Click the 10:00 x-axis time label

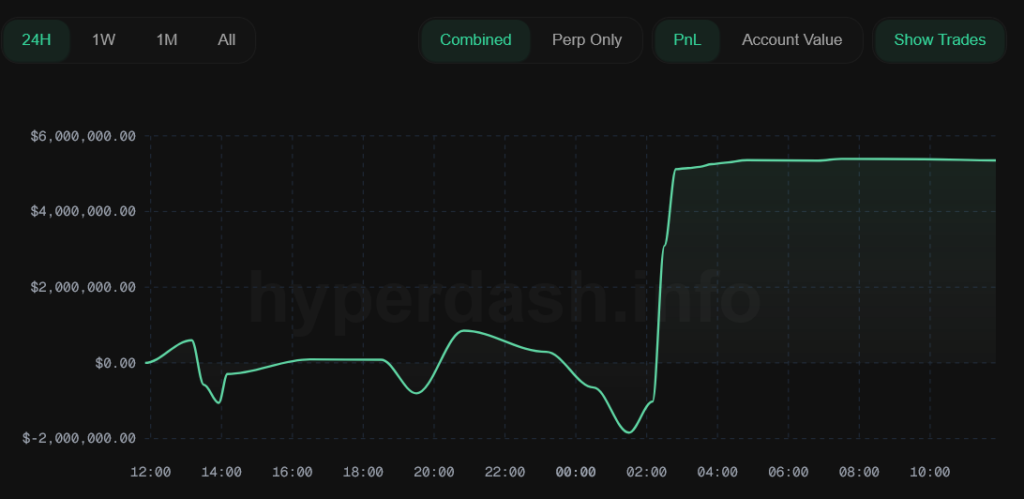point(930,472)
